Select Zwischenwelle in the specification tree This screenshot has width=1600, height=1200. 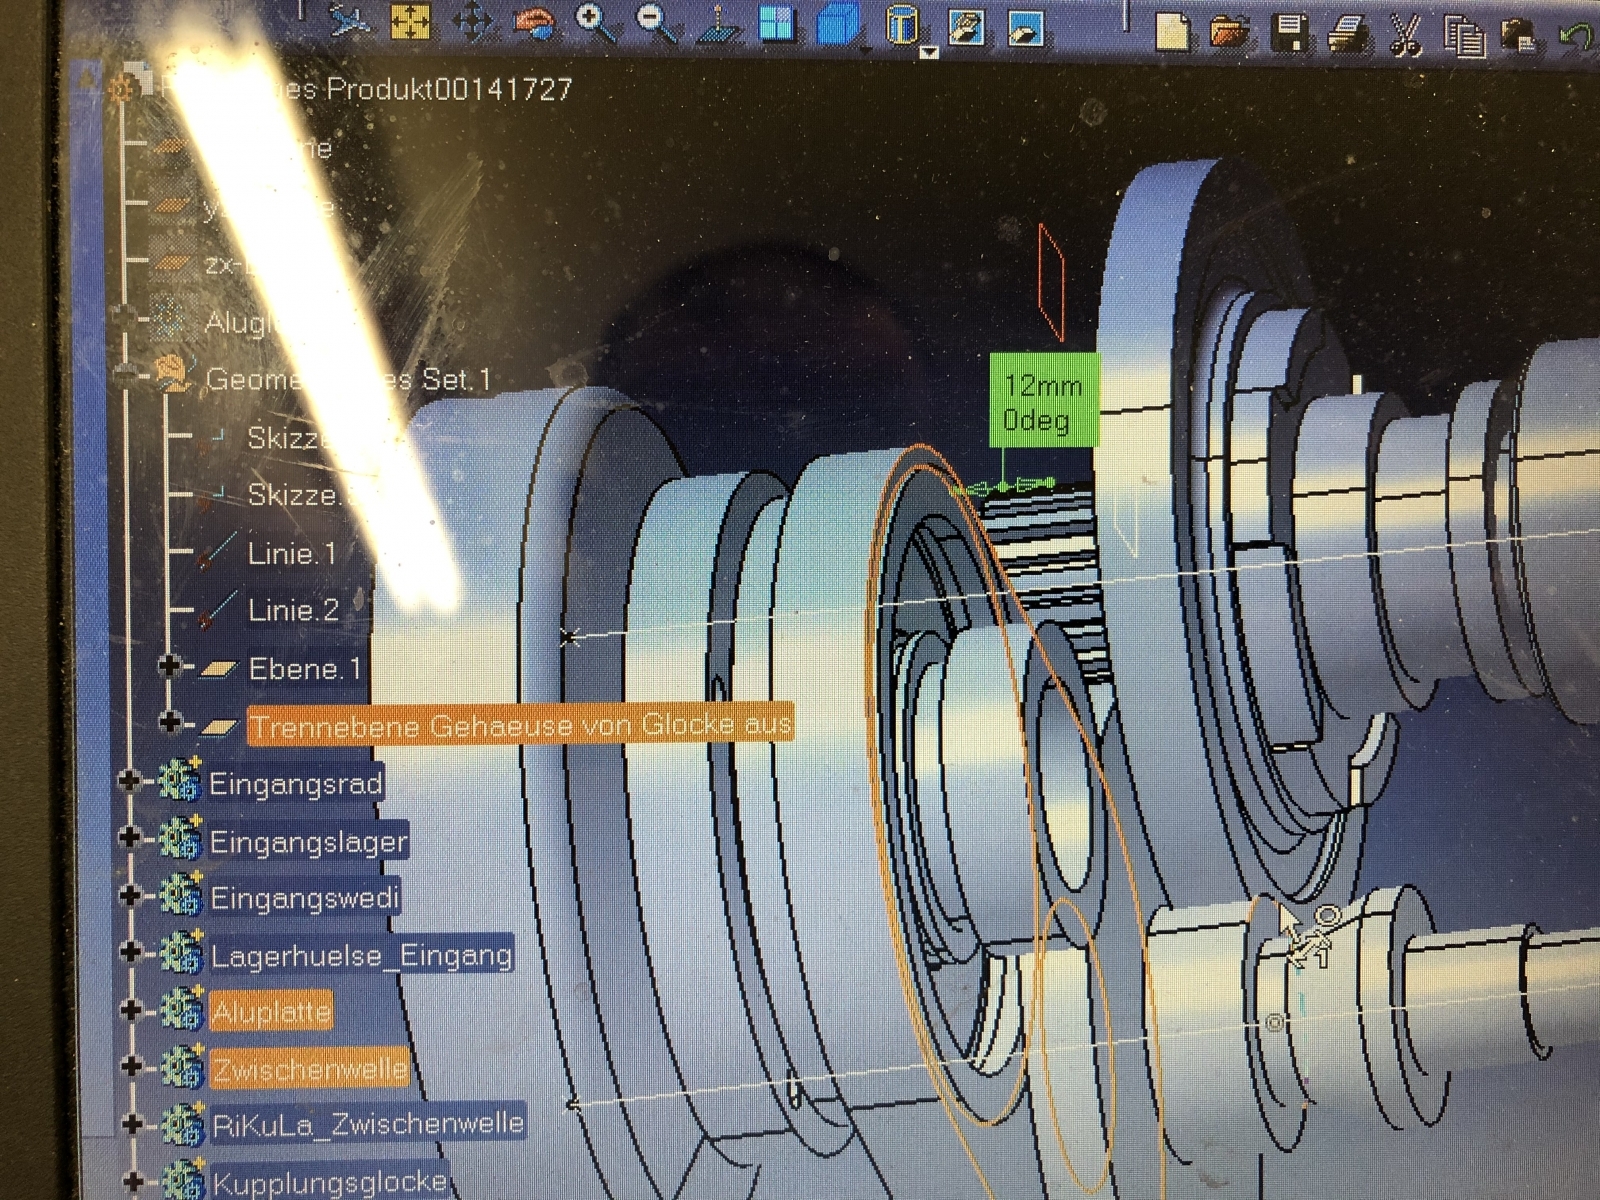309,1069
